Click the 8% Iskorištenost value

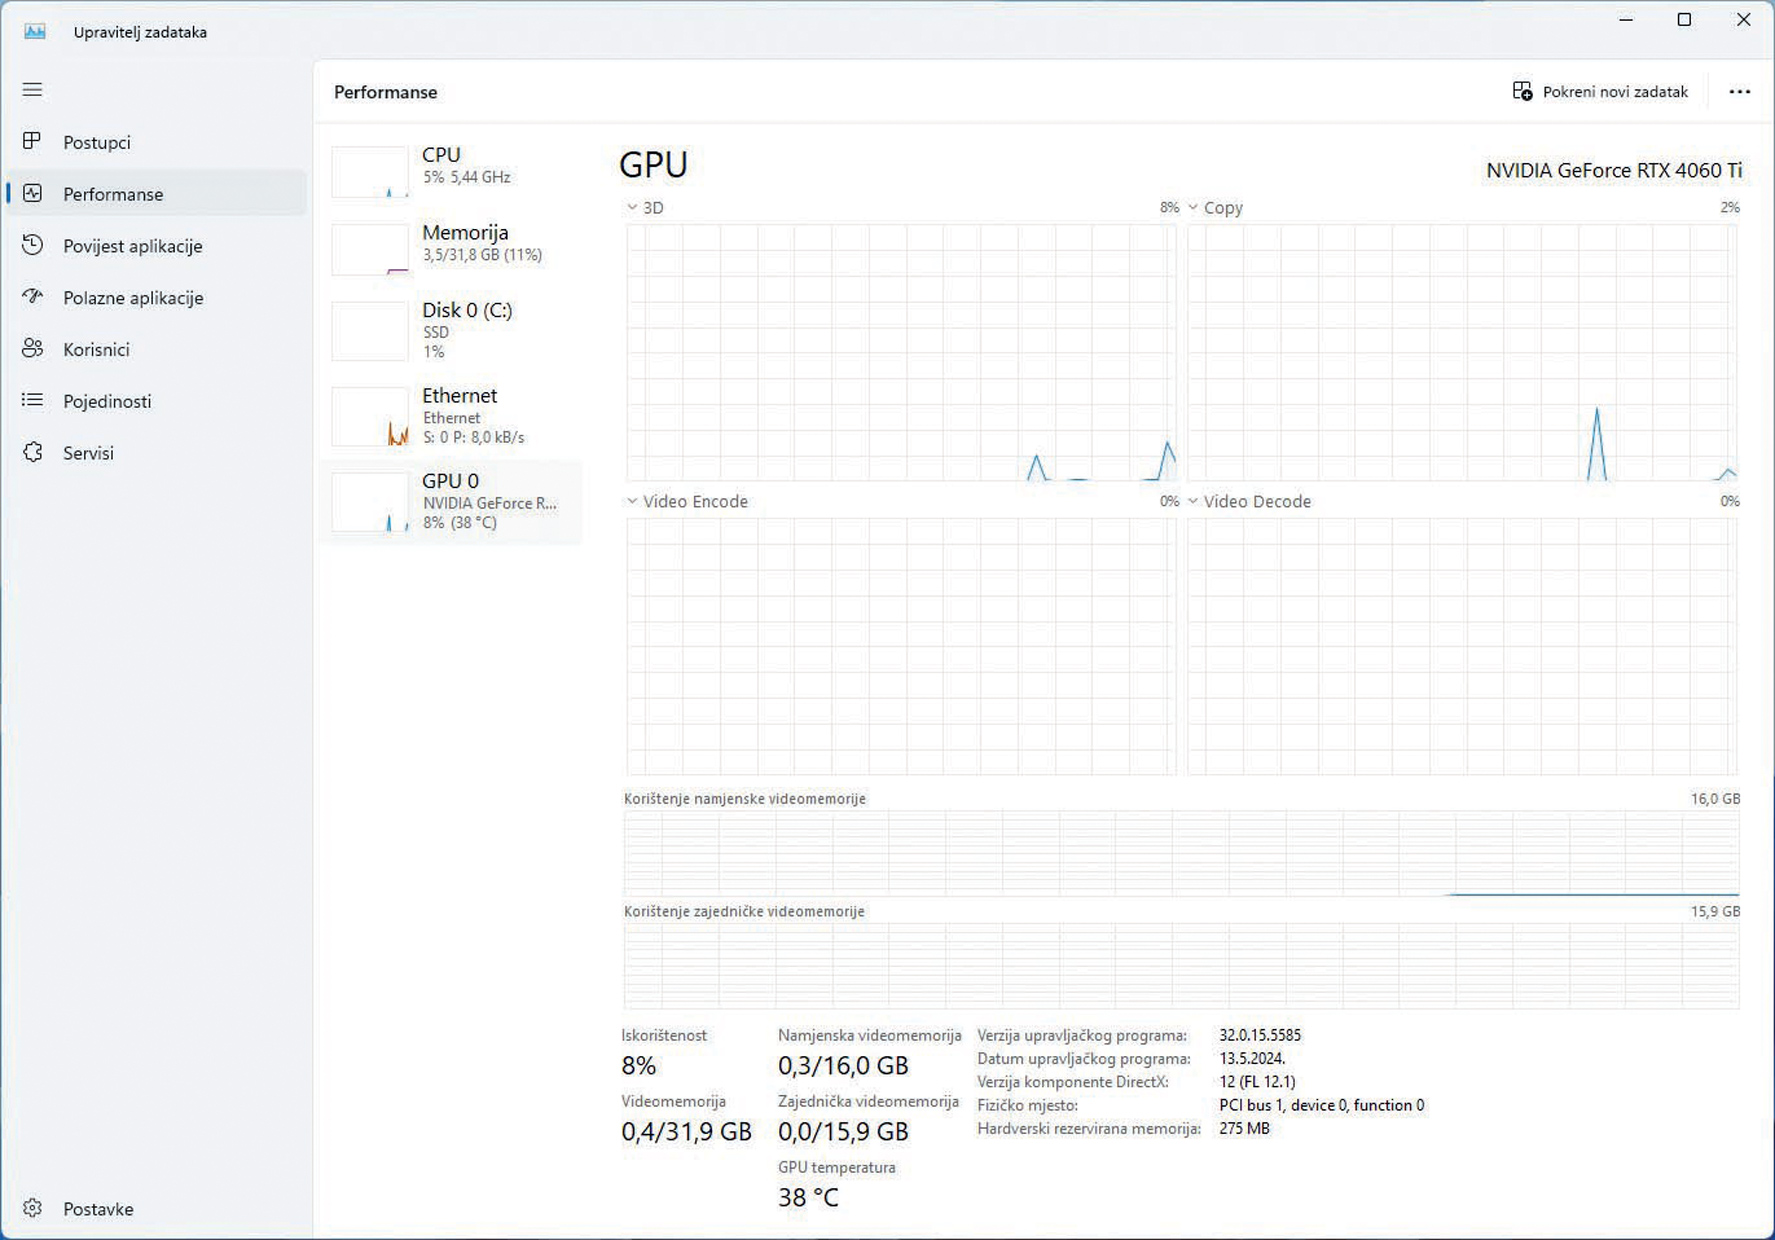tap(638, 1065)
